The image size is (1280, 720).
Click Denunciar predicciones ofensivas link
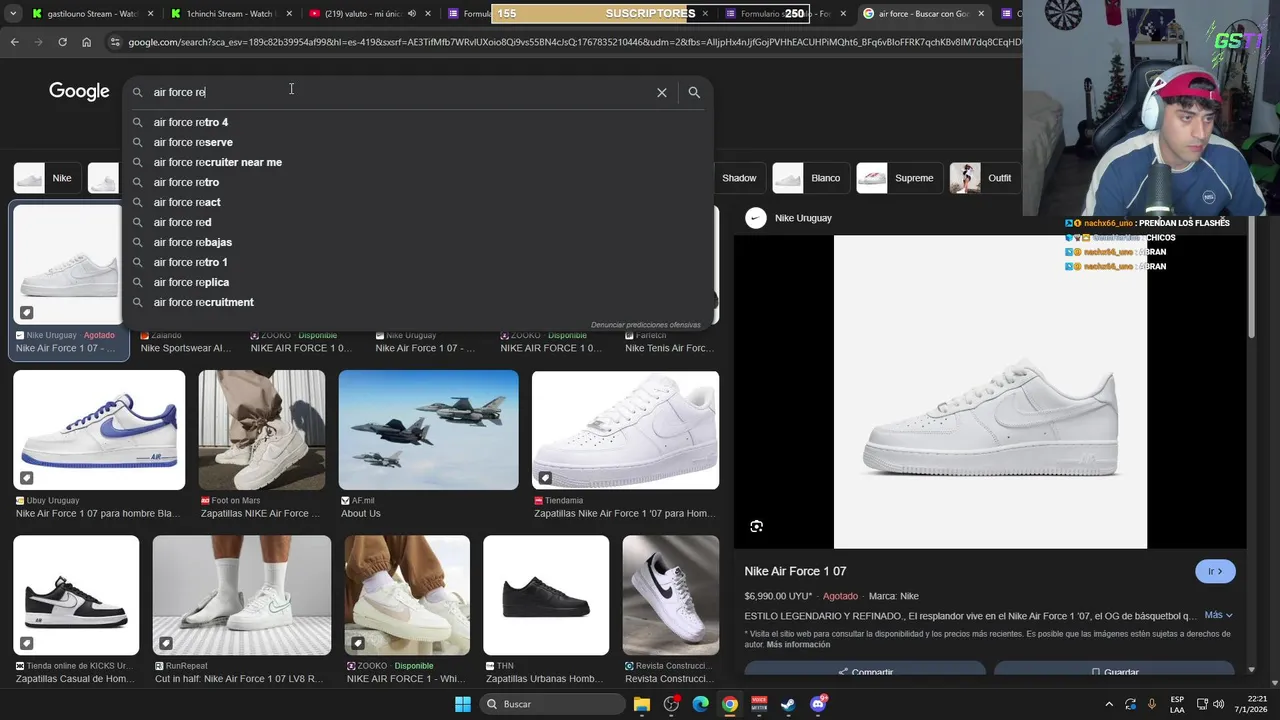pos(646,325)
